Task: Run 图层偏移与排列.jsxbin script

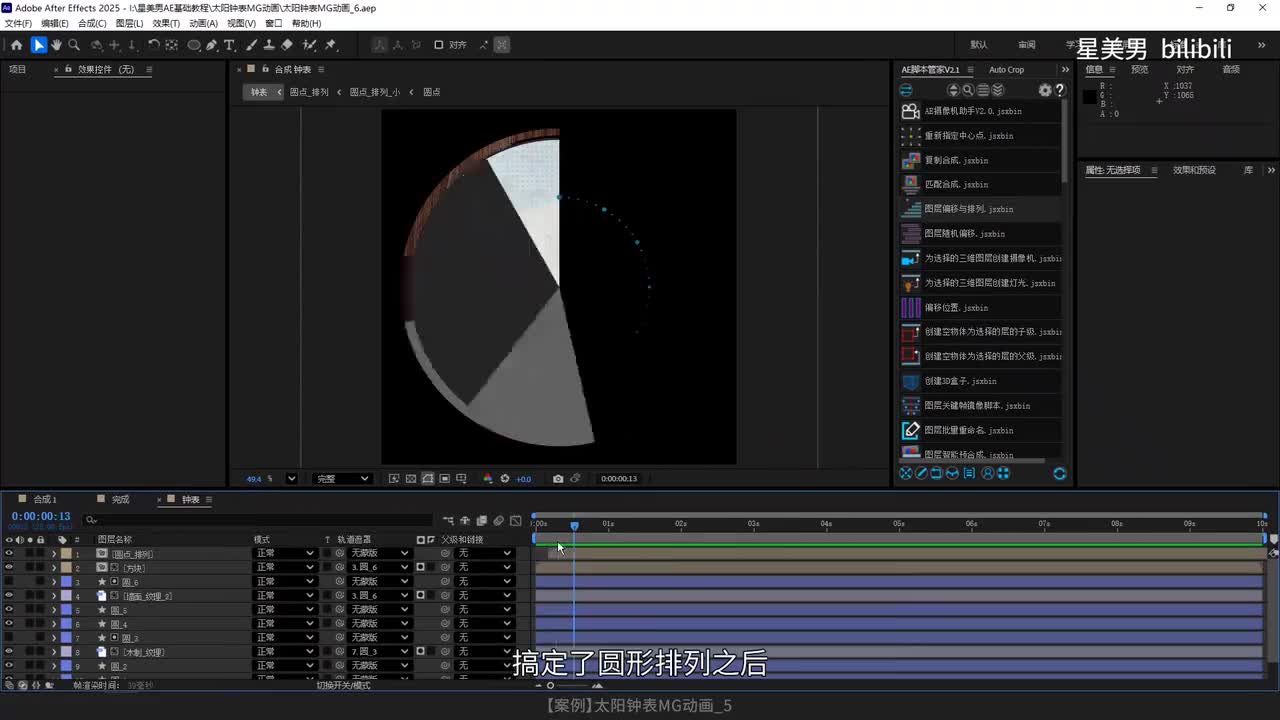Action: click(980, 209)
